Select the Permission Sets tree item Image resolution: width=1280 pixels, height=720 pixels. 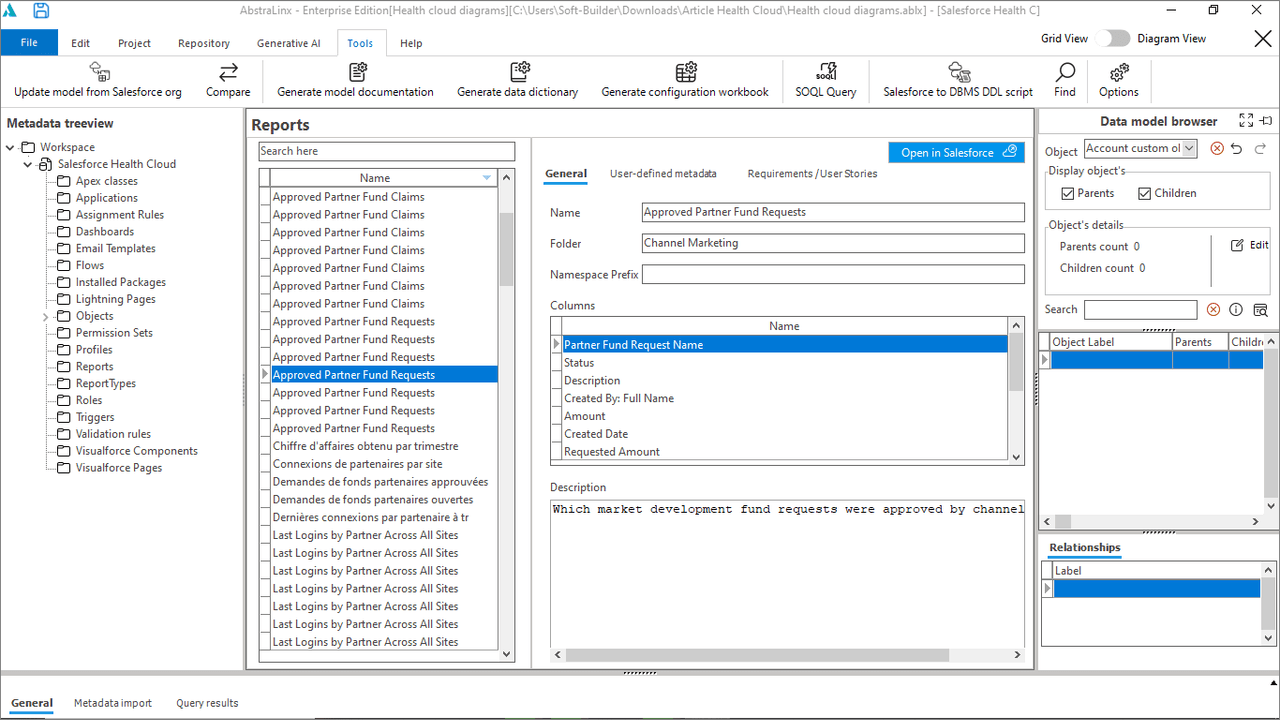[x=114, y=332]
